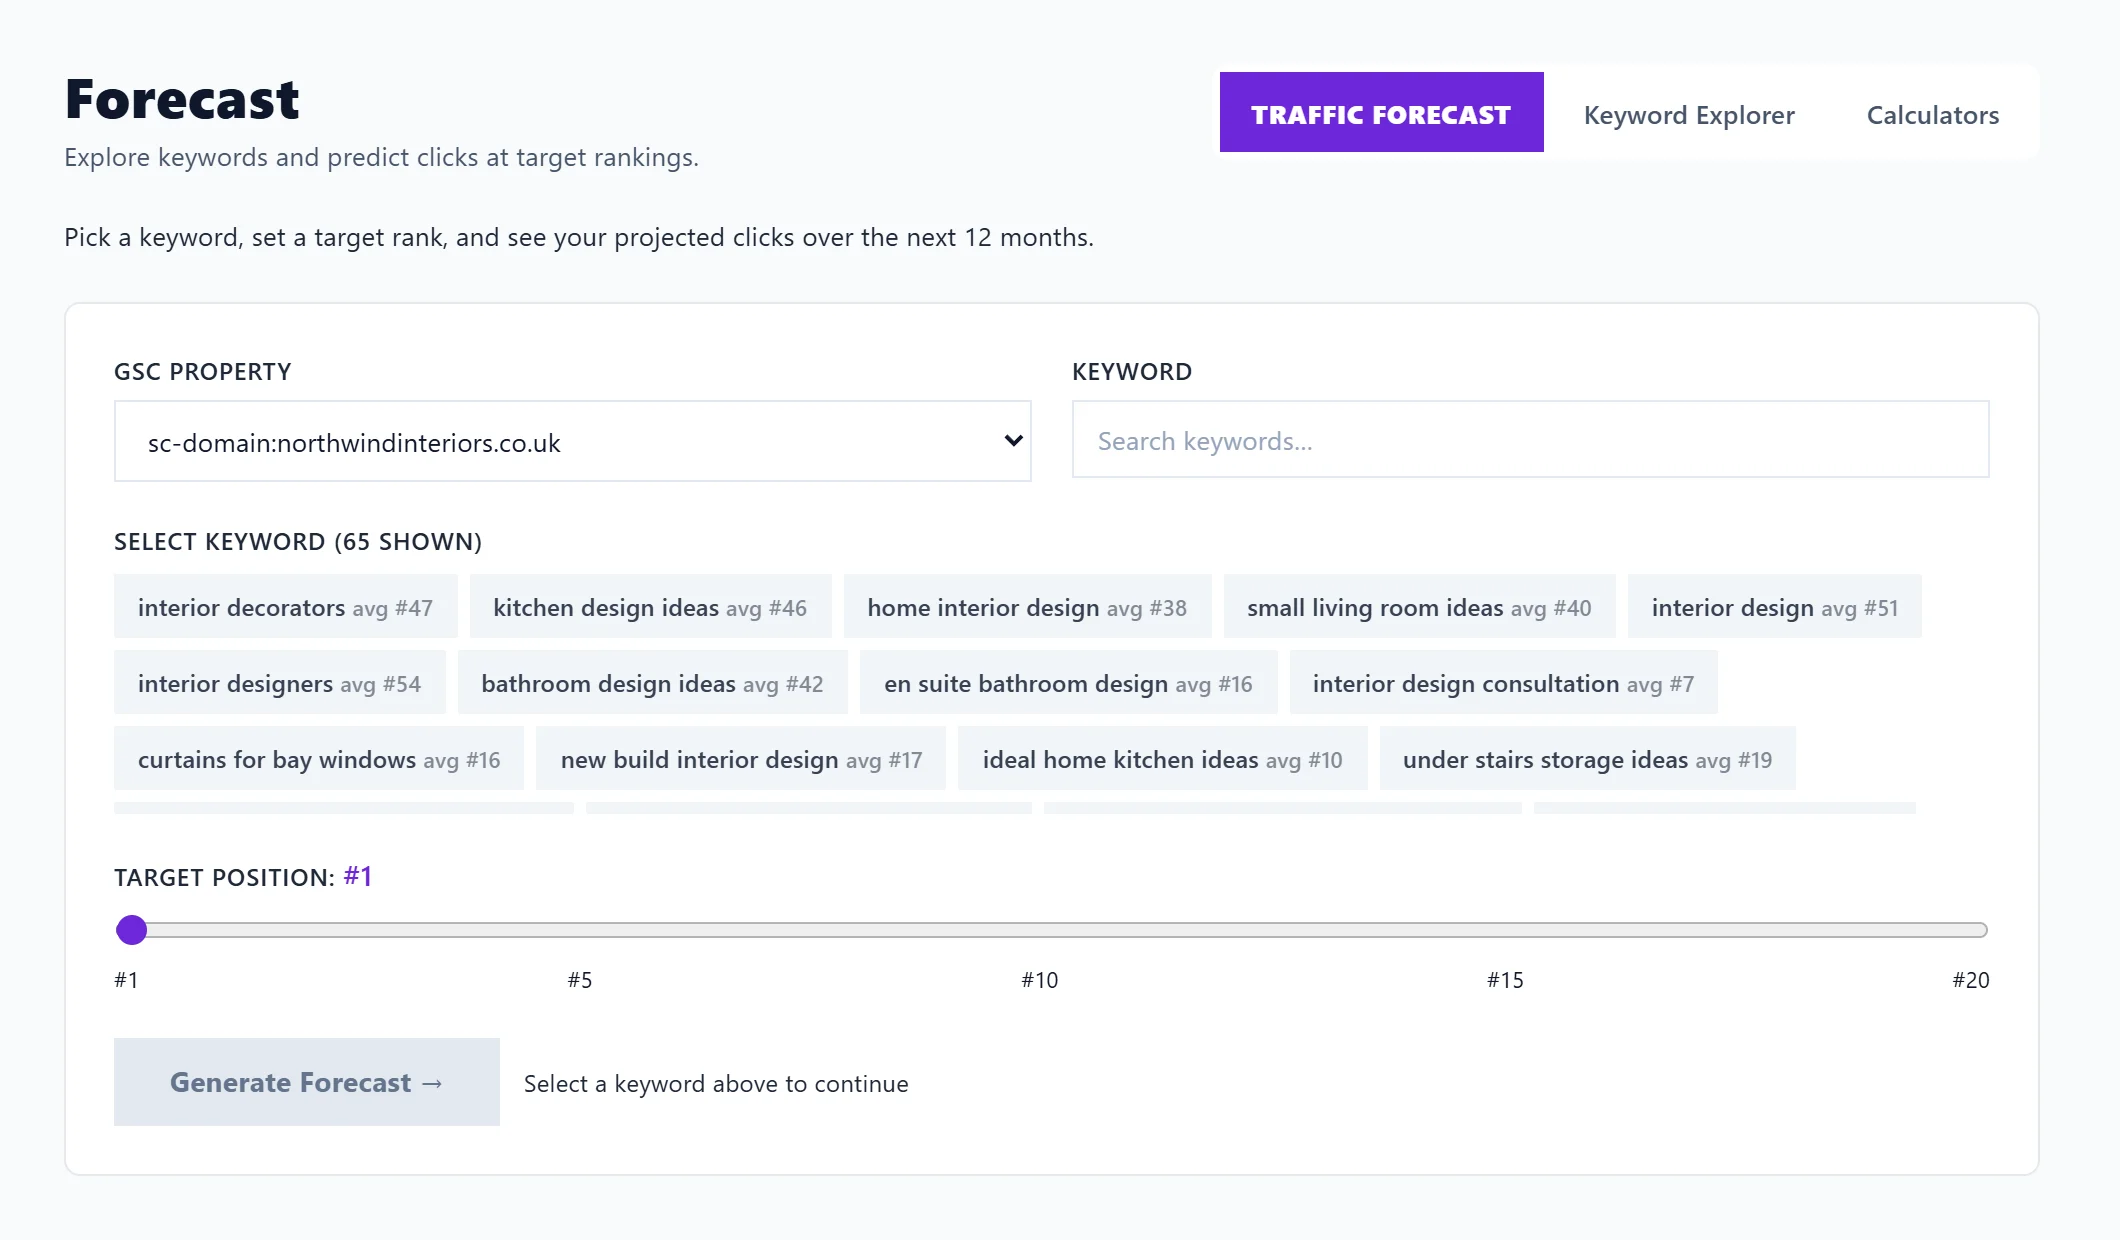Pick 'new build interior design' keyword
Screen dimensions: 2120x1240
point(740,759)
